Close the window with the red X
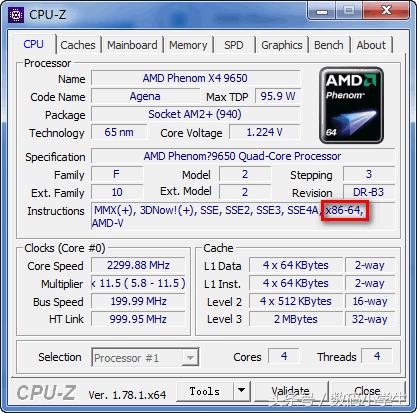The width and height of the screenshot is (417, 413). tap(386, 11)
